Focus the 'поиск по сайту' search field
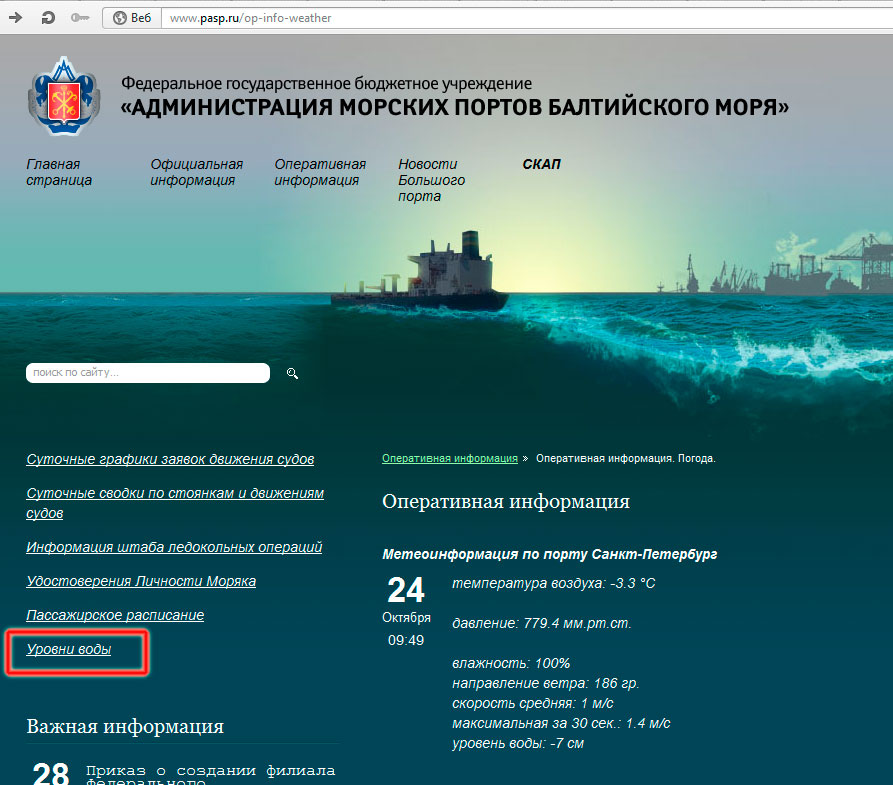The height and width of the screenshot is (785, 893). pos(147,373)
